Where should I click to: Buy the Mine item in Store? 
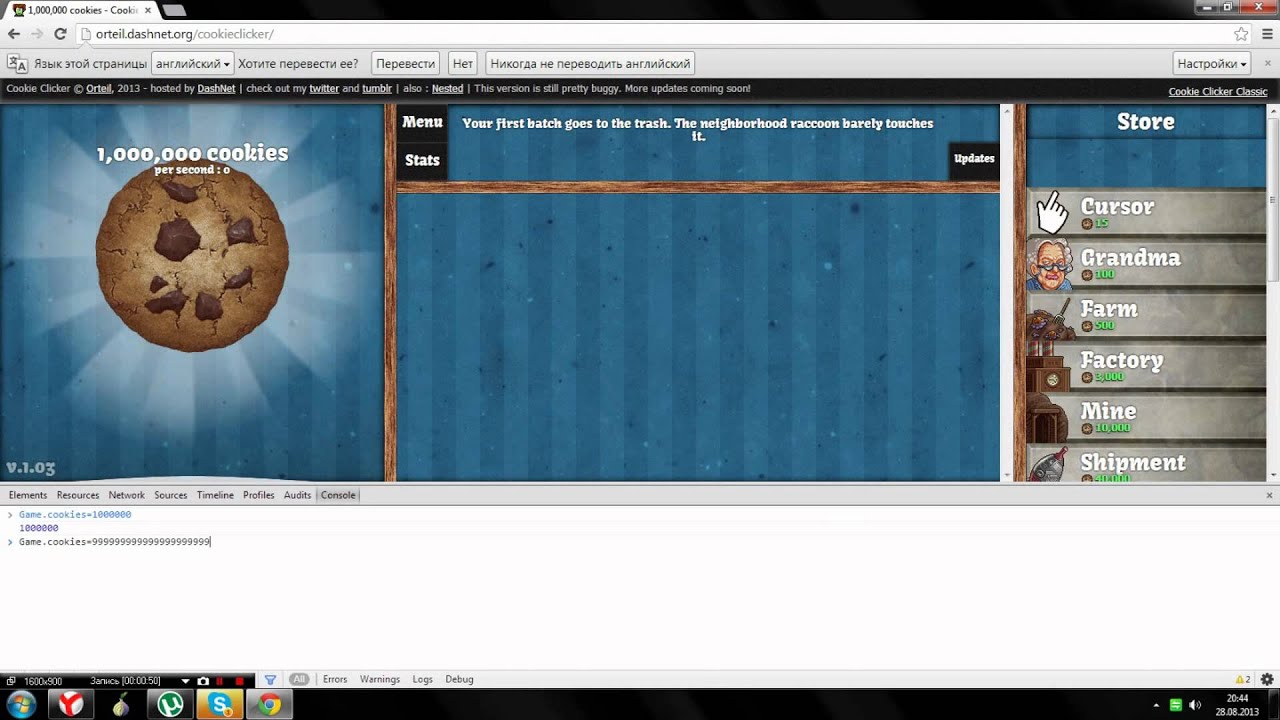pos(1146,417)
